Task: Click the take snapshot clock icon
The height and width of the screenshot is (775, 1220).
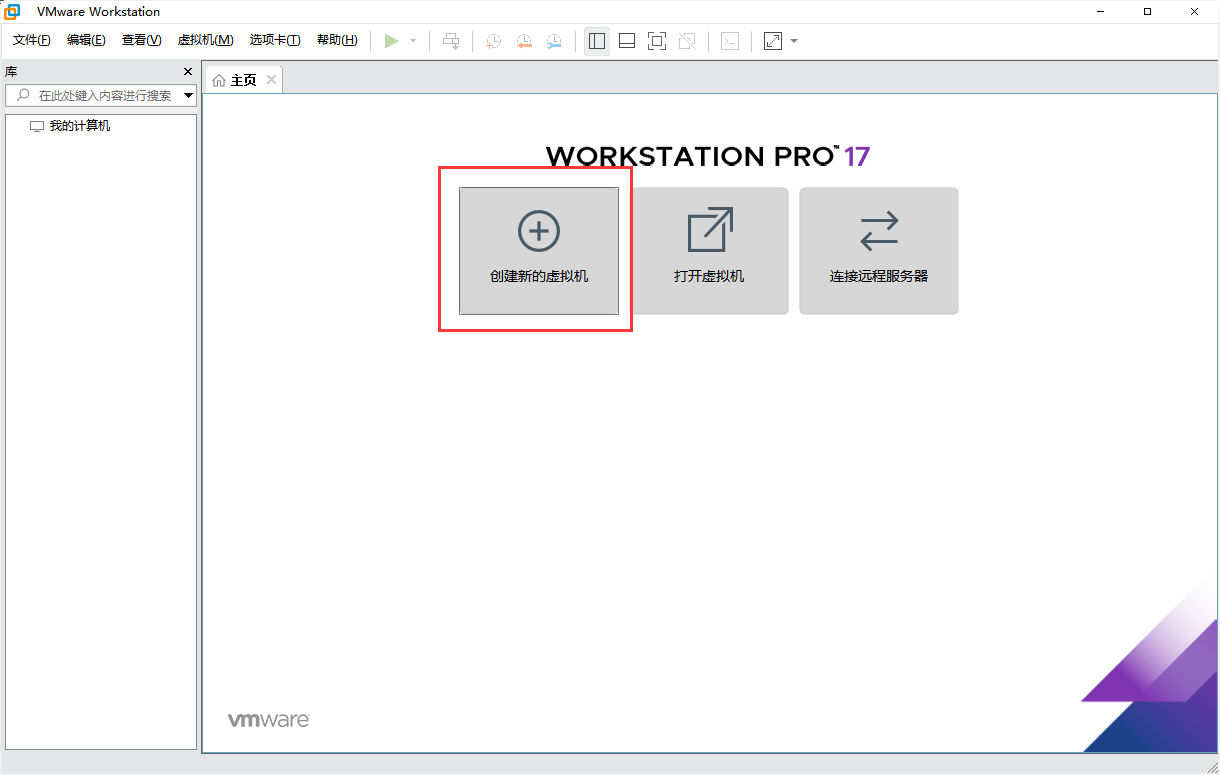Action: (494, 41)
